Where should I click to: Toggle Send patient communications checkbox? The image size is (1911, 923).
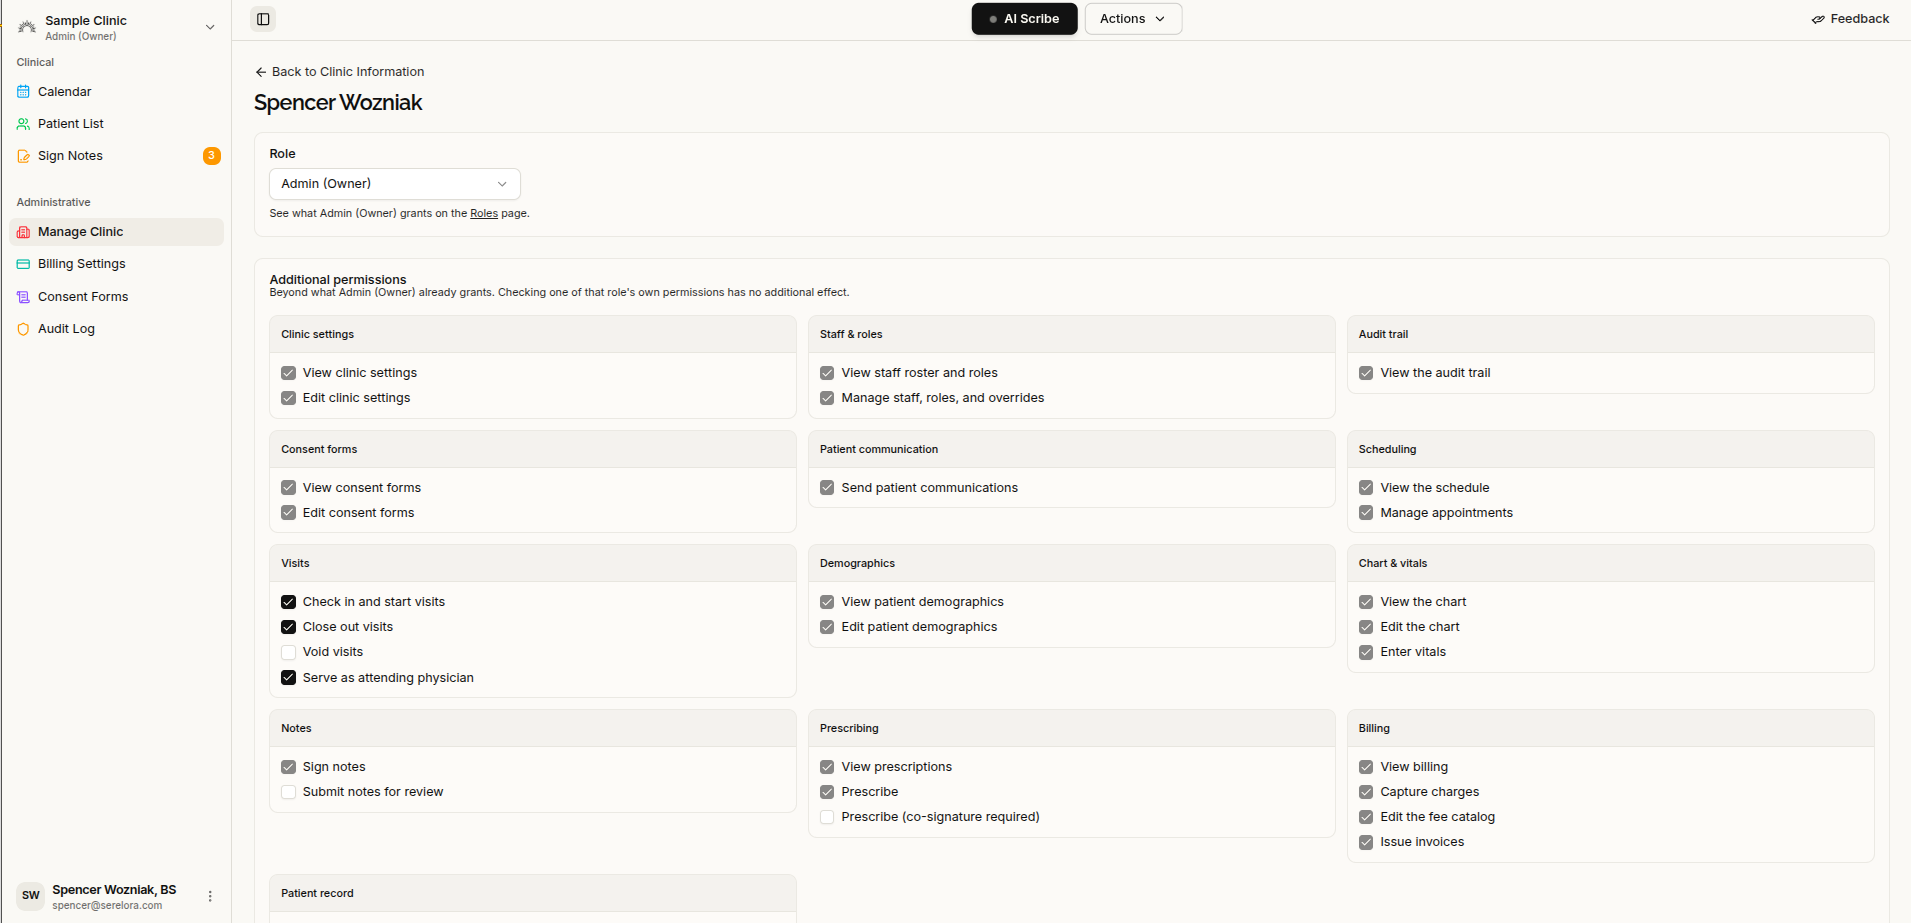click(x=827, y=488)
